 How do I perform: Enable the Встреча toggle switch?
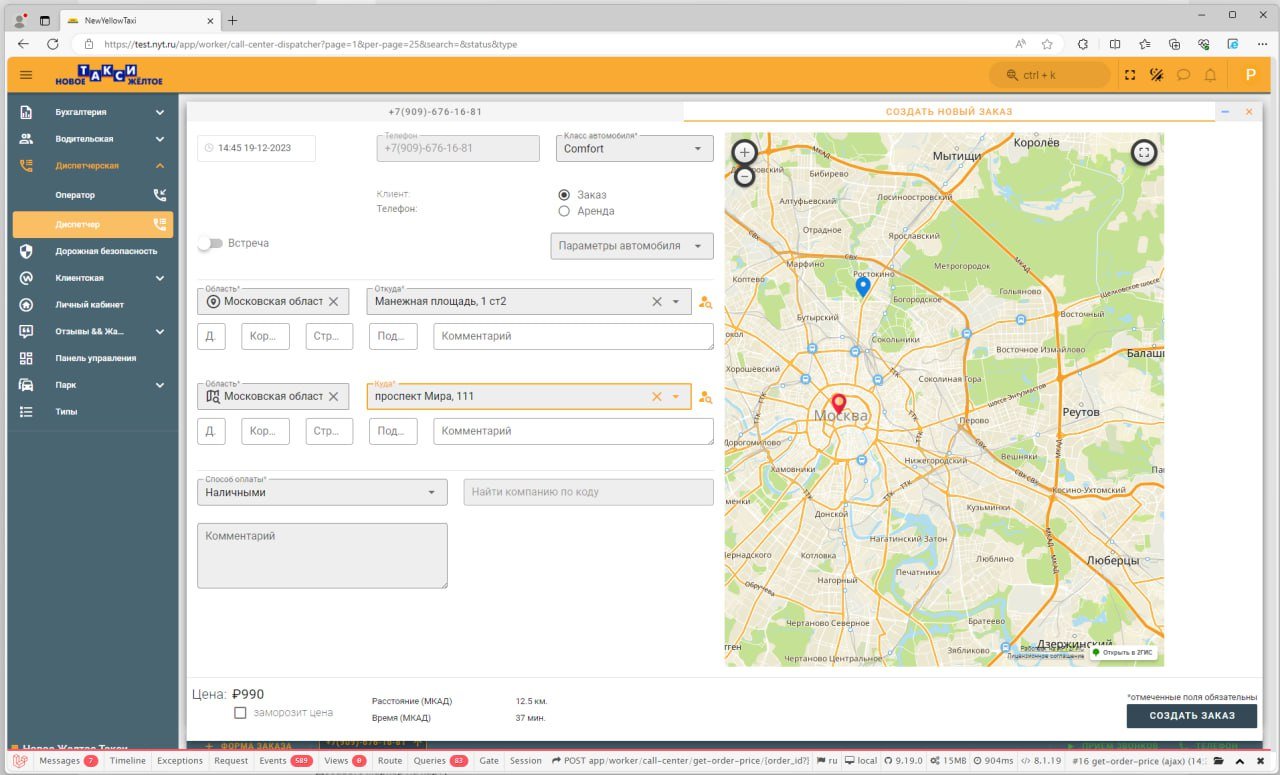209,243
